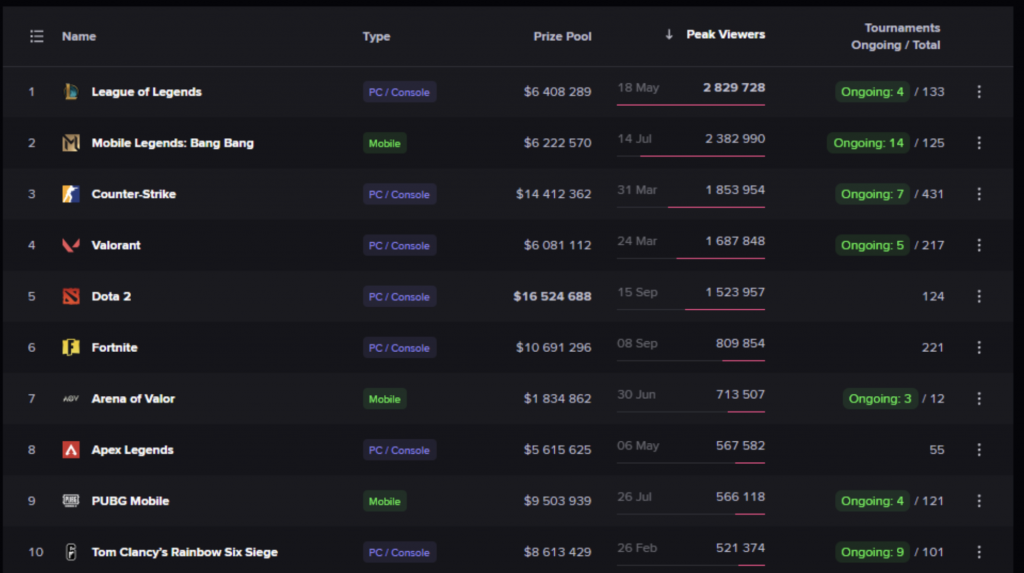Click the PC / Console tag for Dota 2

[x=399, y=297]
